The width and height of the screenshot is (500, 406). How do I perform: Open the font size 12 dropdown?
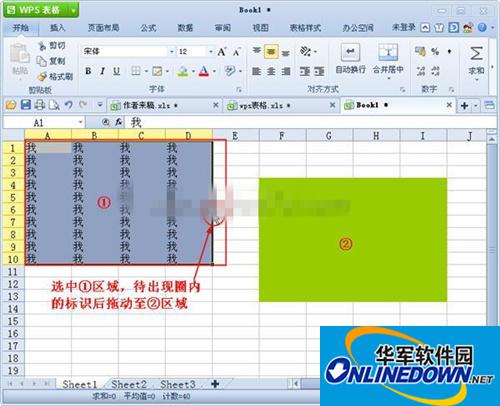coord(211,52)
